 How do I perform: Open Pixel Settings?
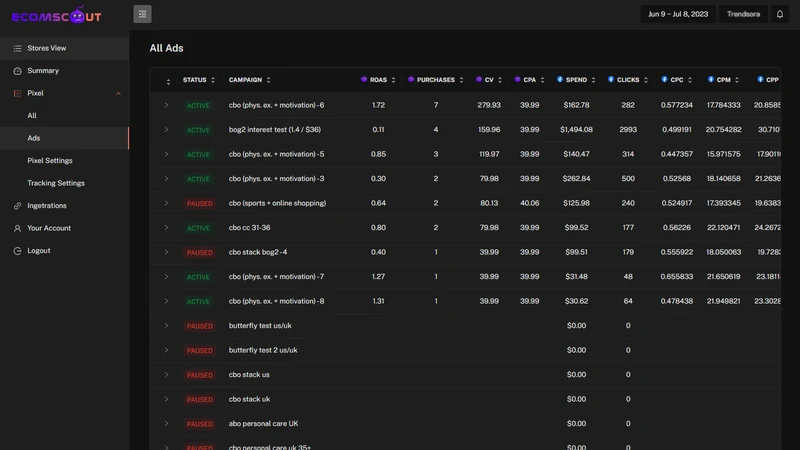(64, 161)
